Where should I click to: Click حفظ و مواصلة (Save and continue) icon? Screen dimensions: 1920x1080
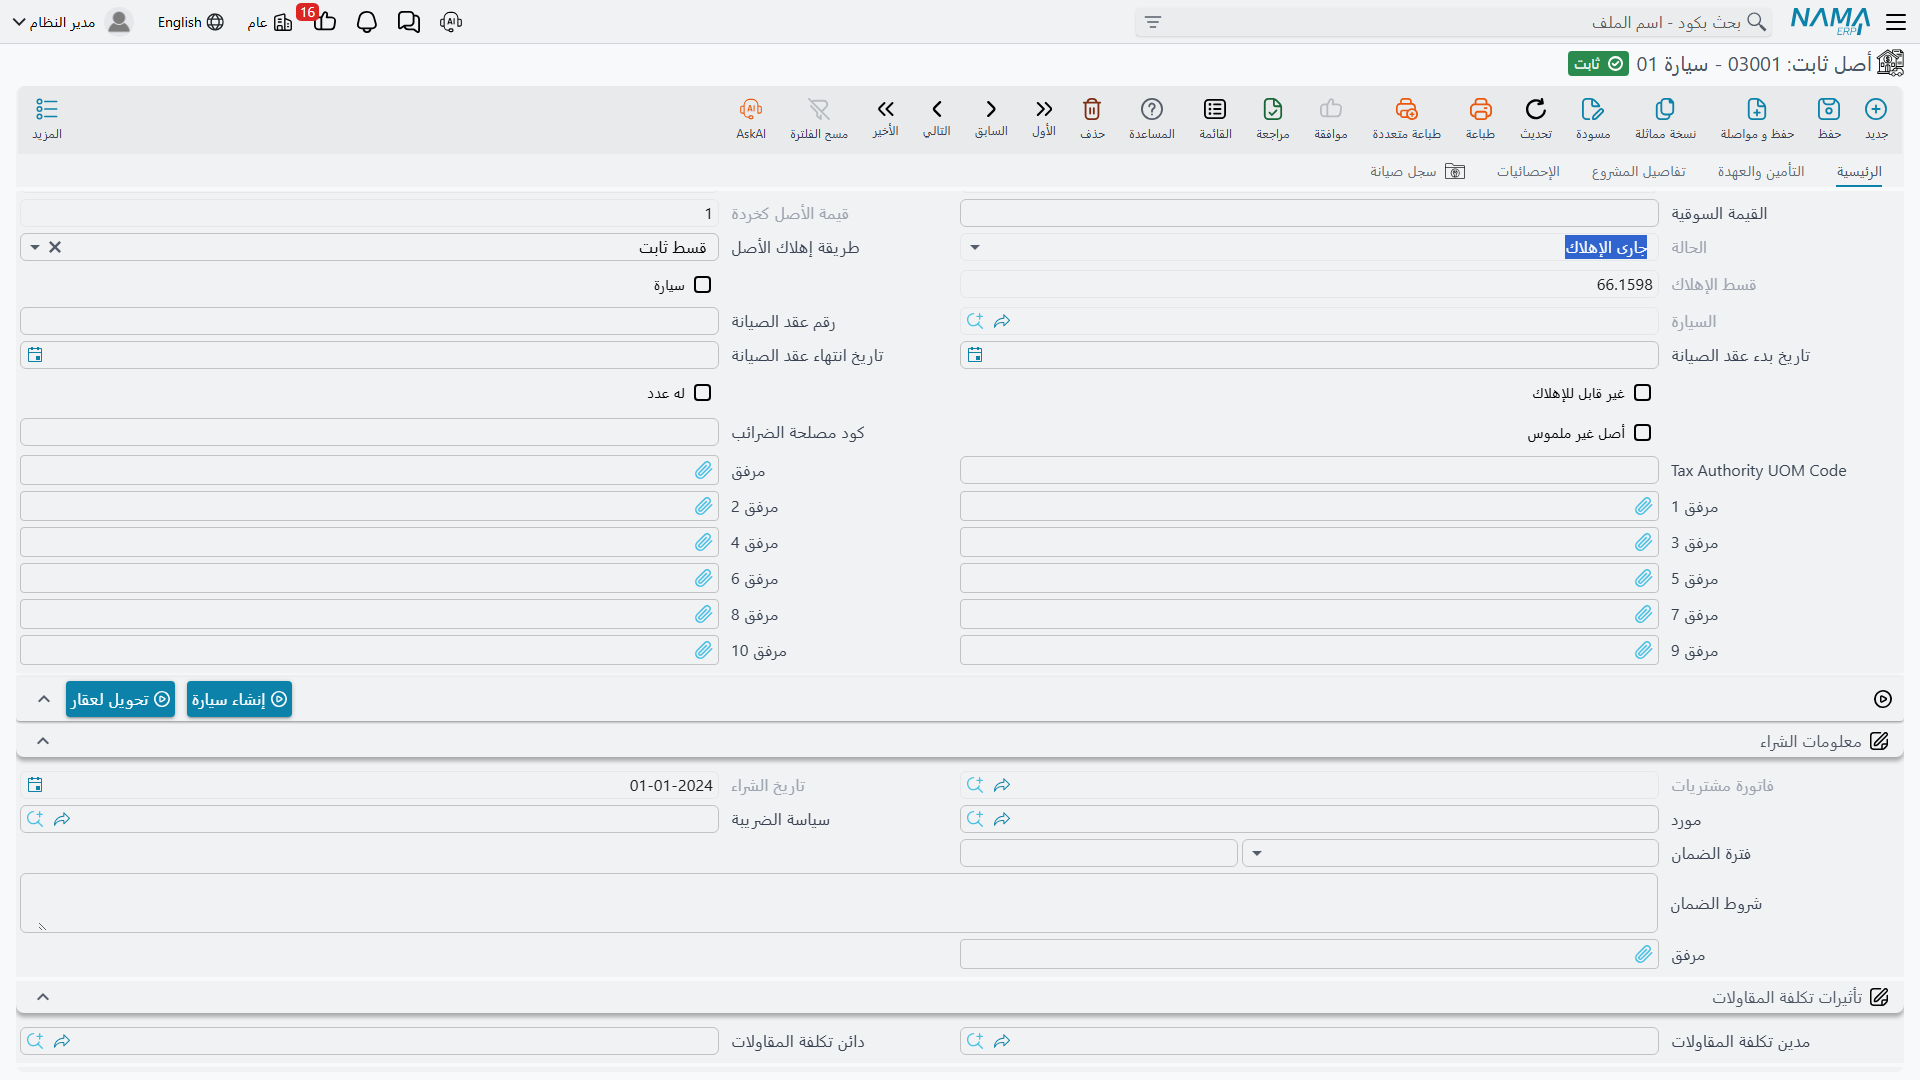1757,110
